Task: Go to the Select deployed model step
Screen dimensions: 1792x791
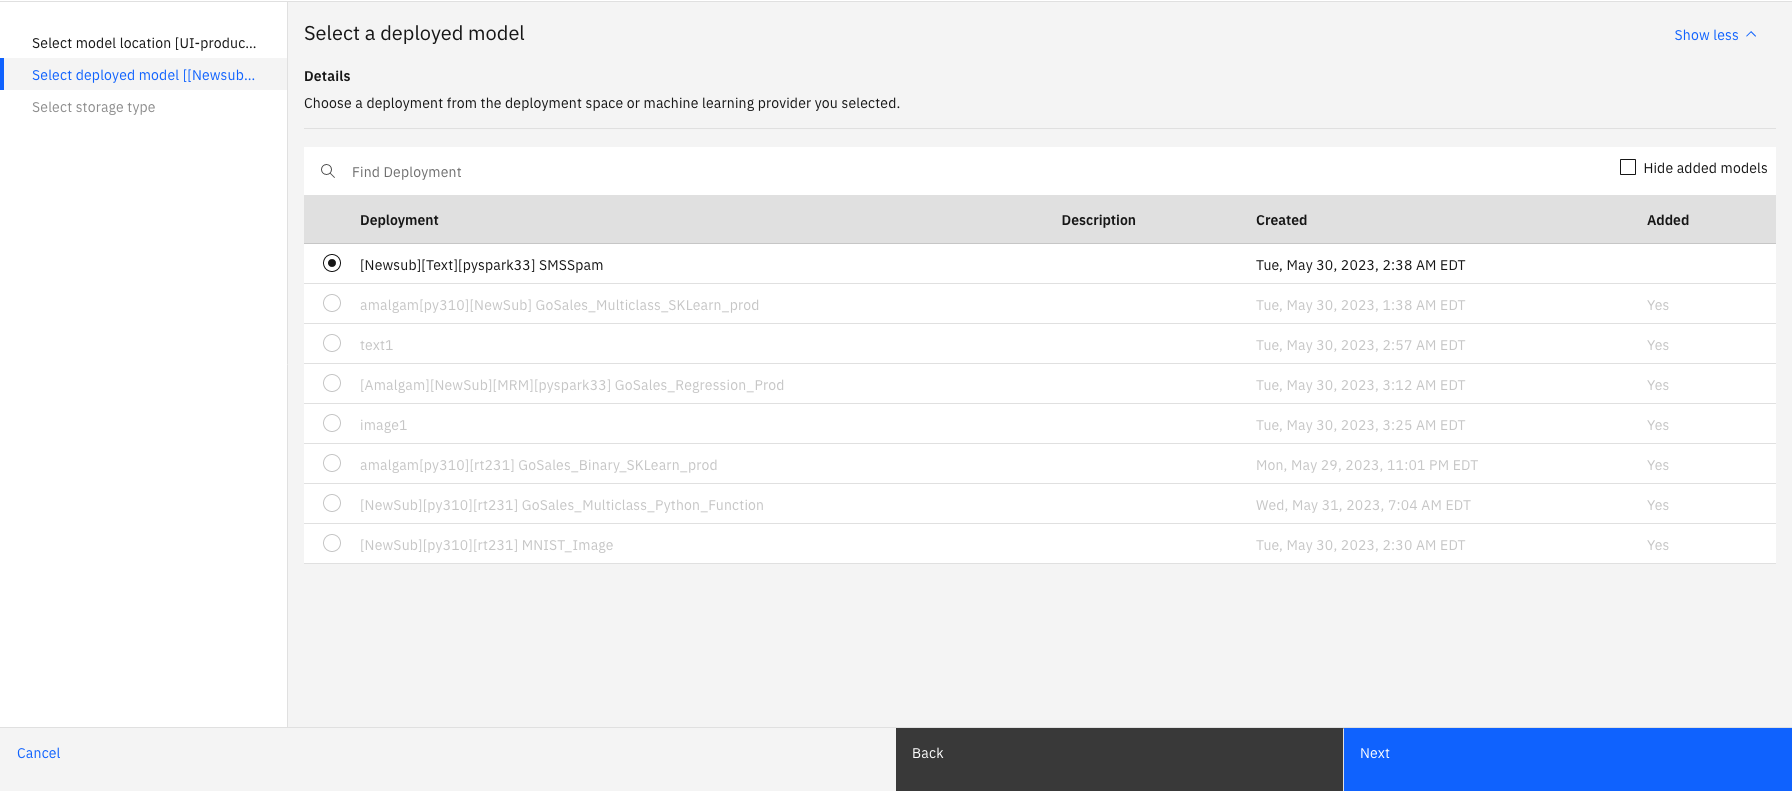Action: (x=144, y=75)
